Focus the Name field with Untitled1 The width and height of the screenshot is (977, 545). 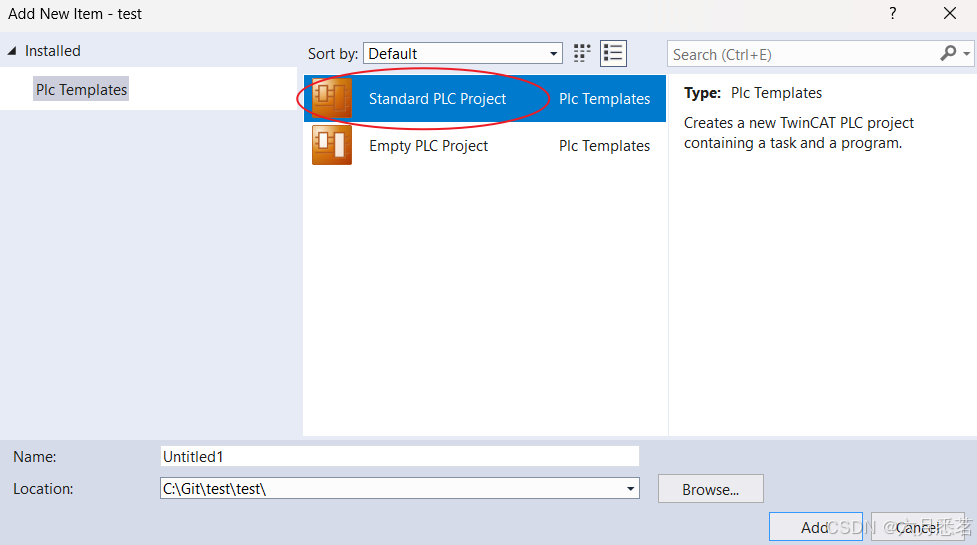(399, 457)
